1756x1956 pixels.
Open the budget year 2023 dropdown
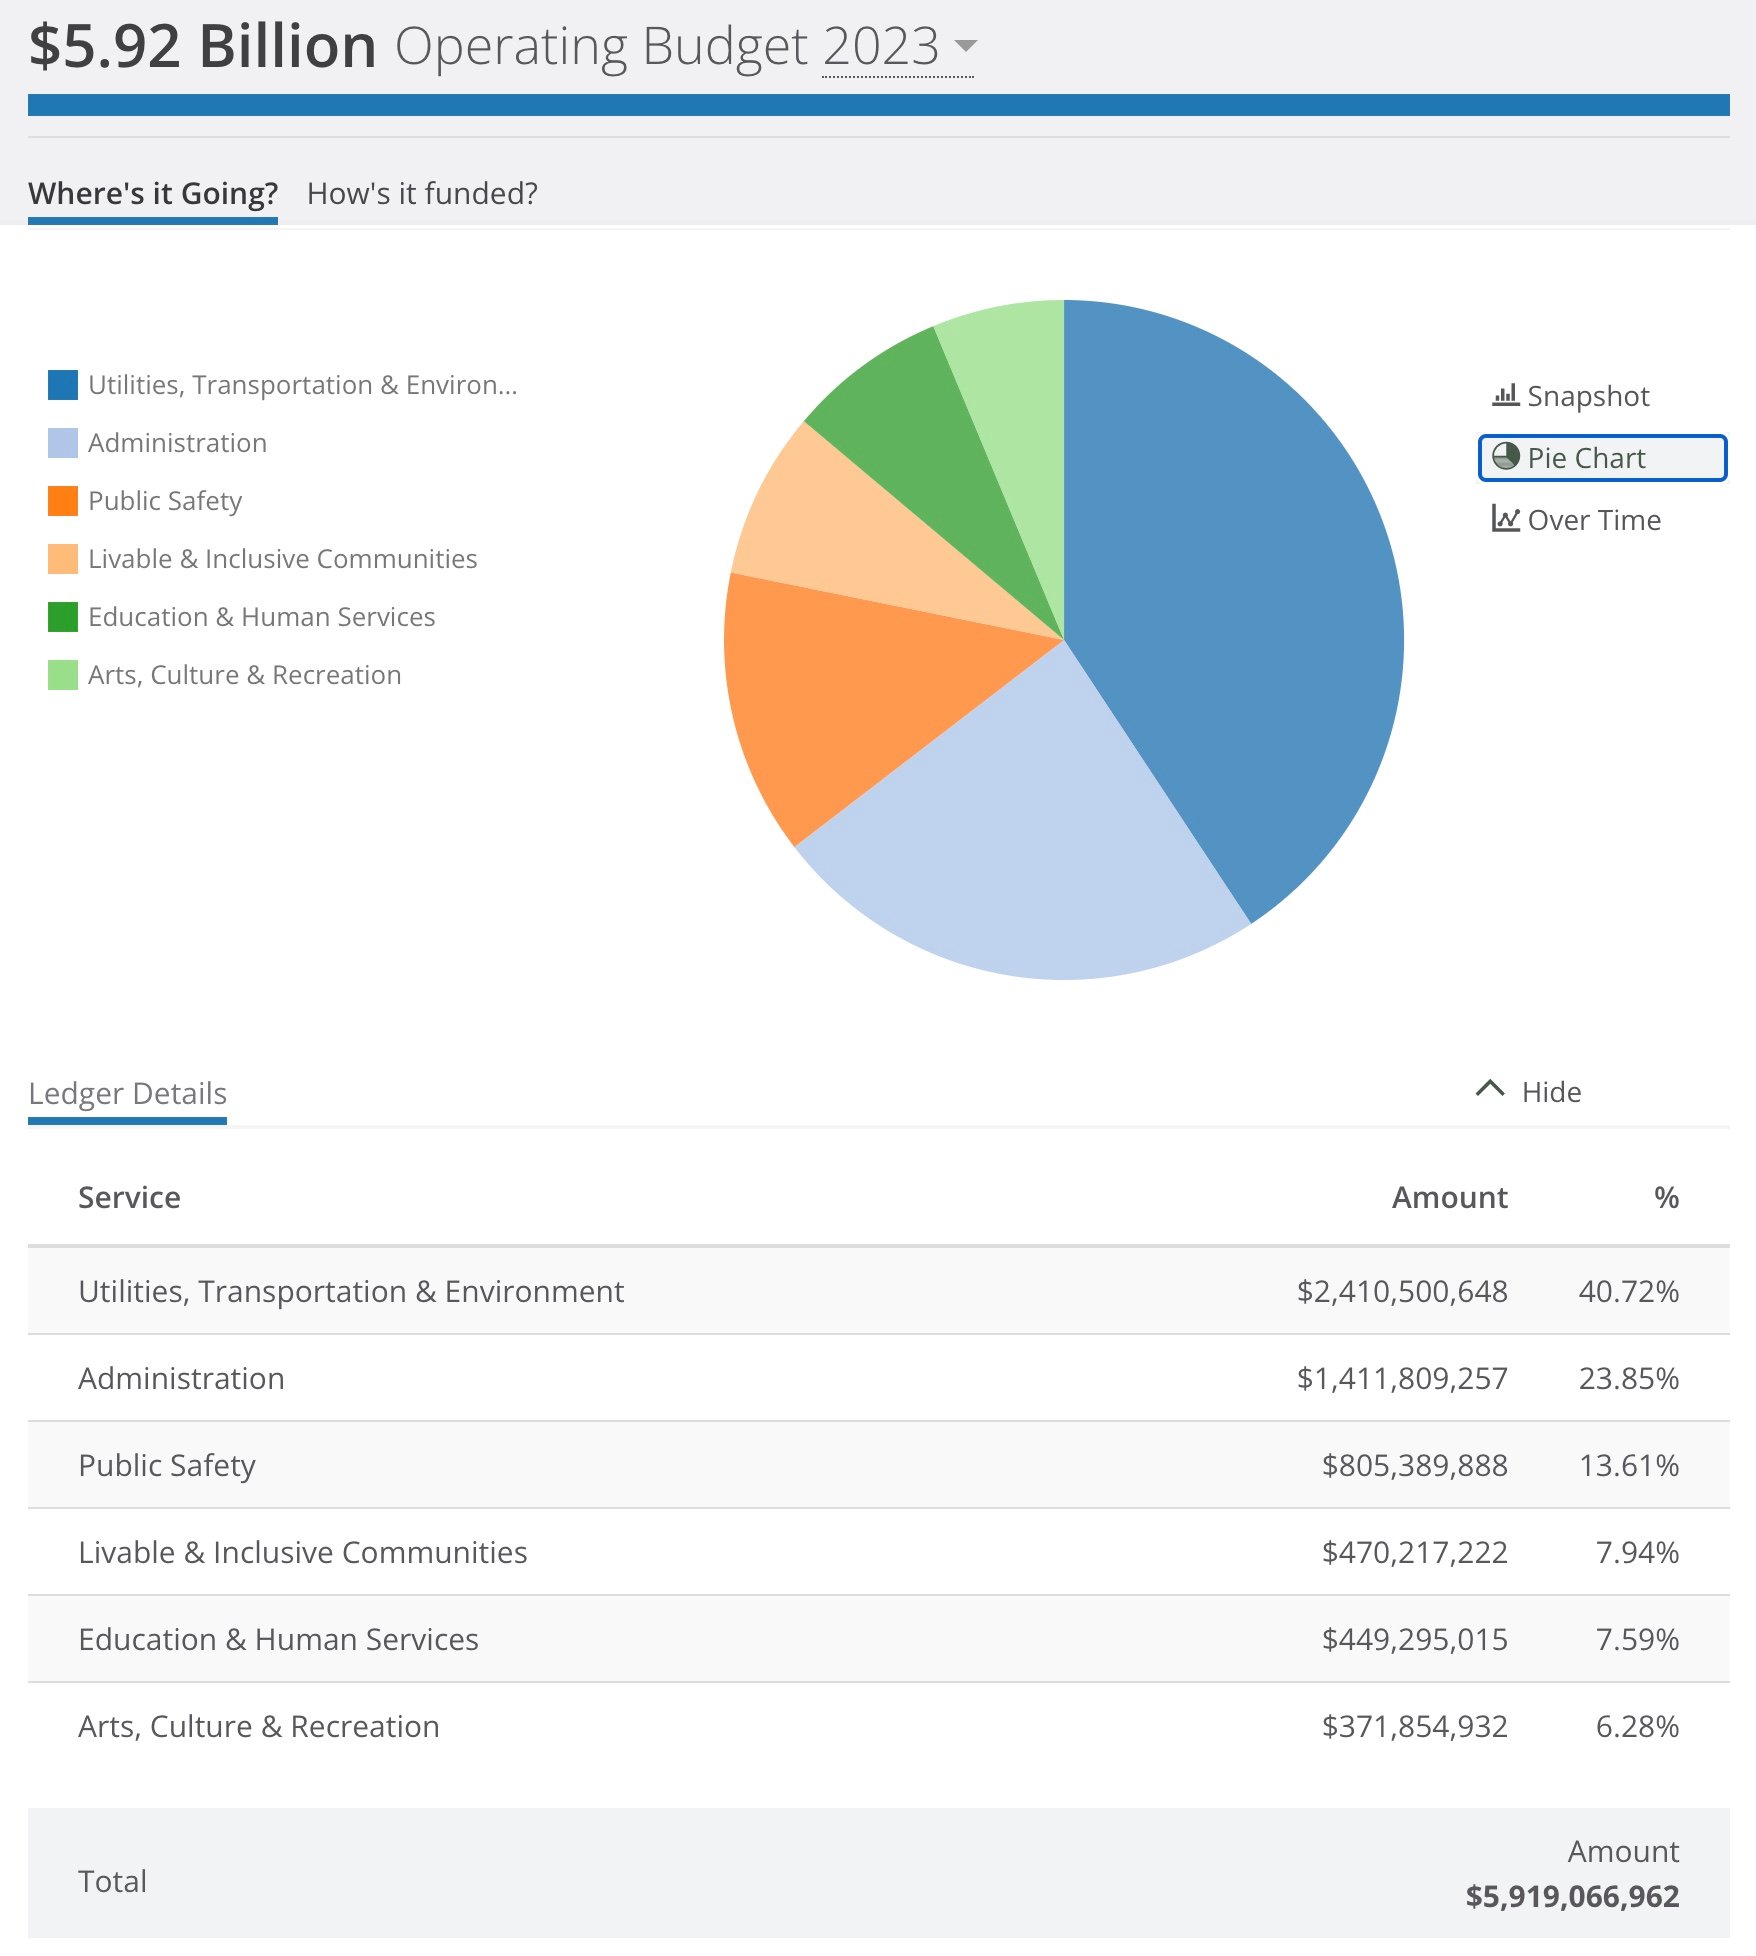pos(880,47)
